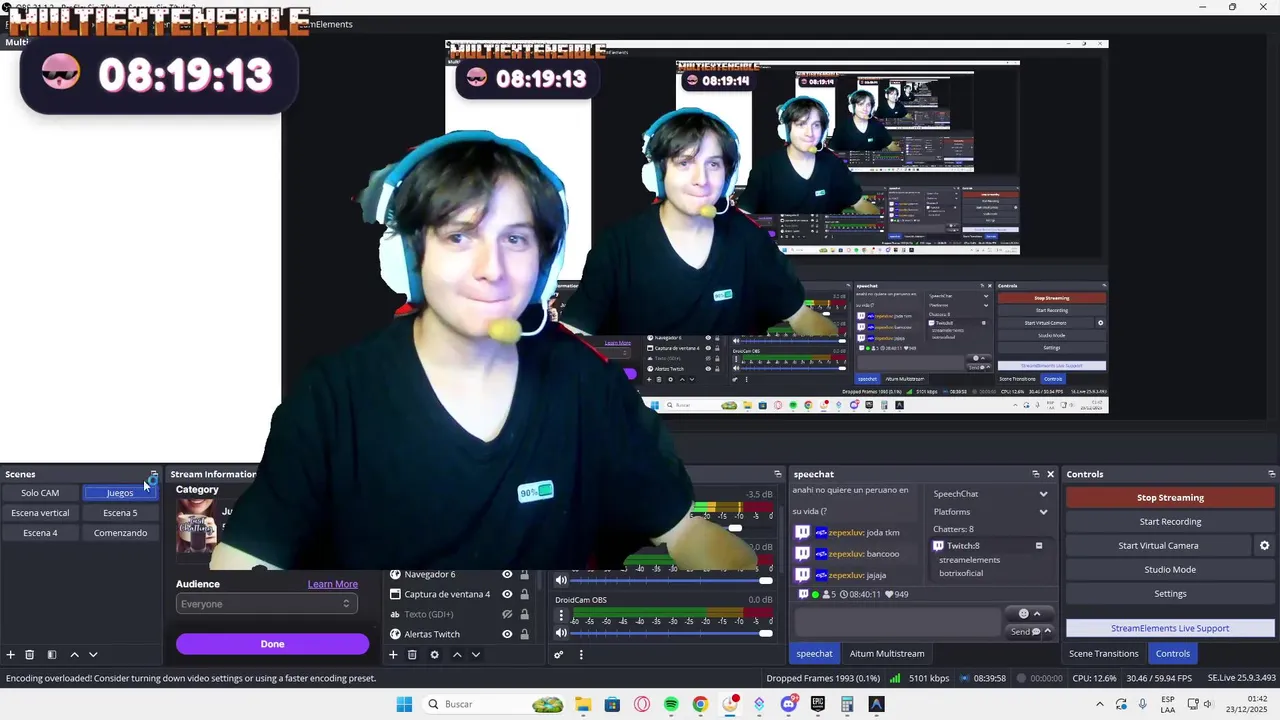Remove selected source with trash icon
1280x720 pixels.
point(412,655)
